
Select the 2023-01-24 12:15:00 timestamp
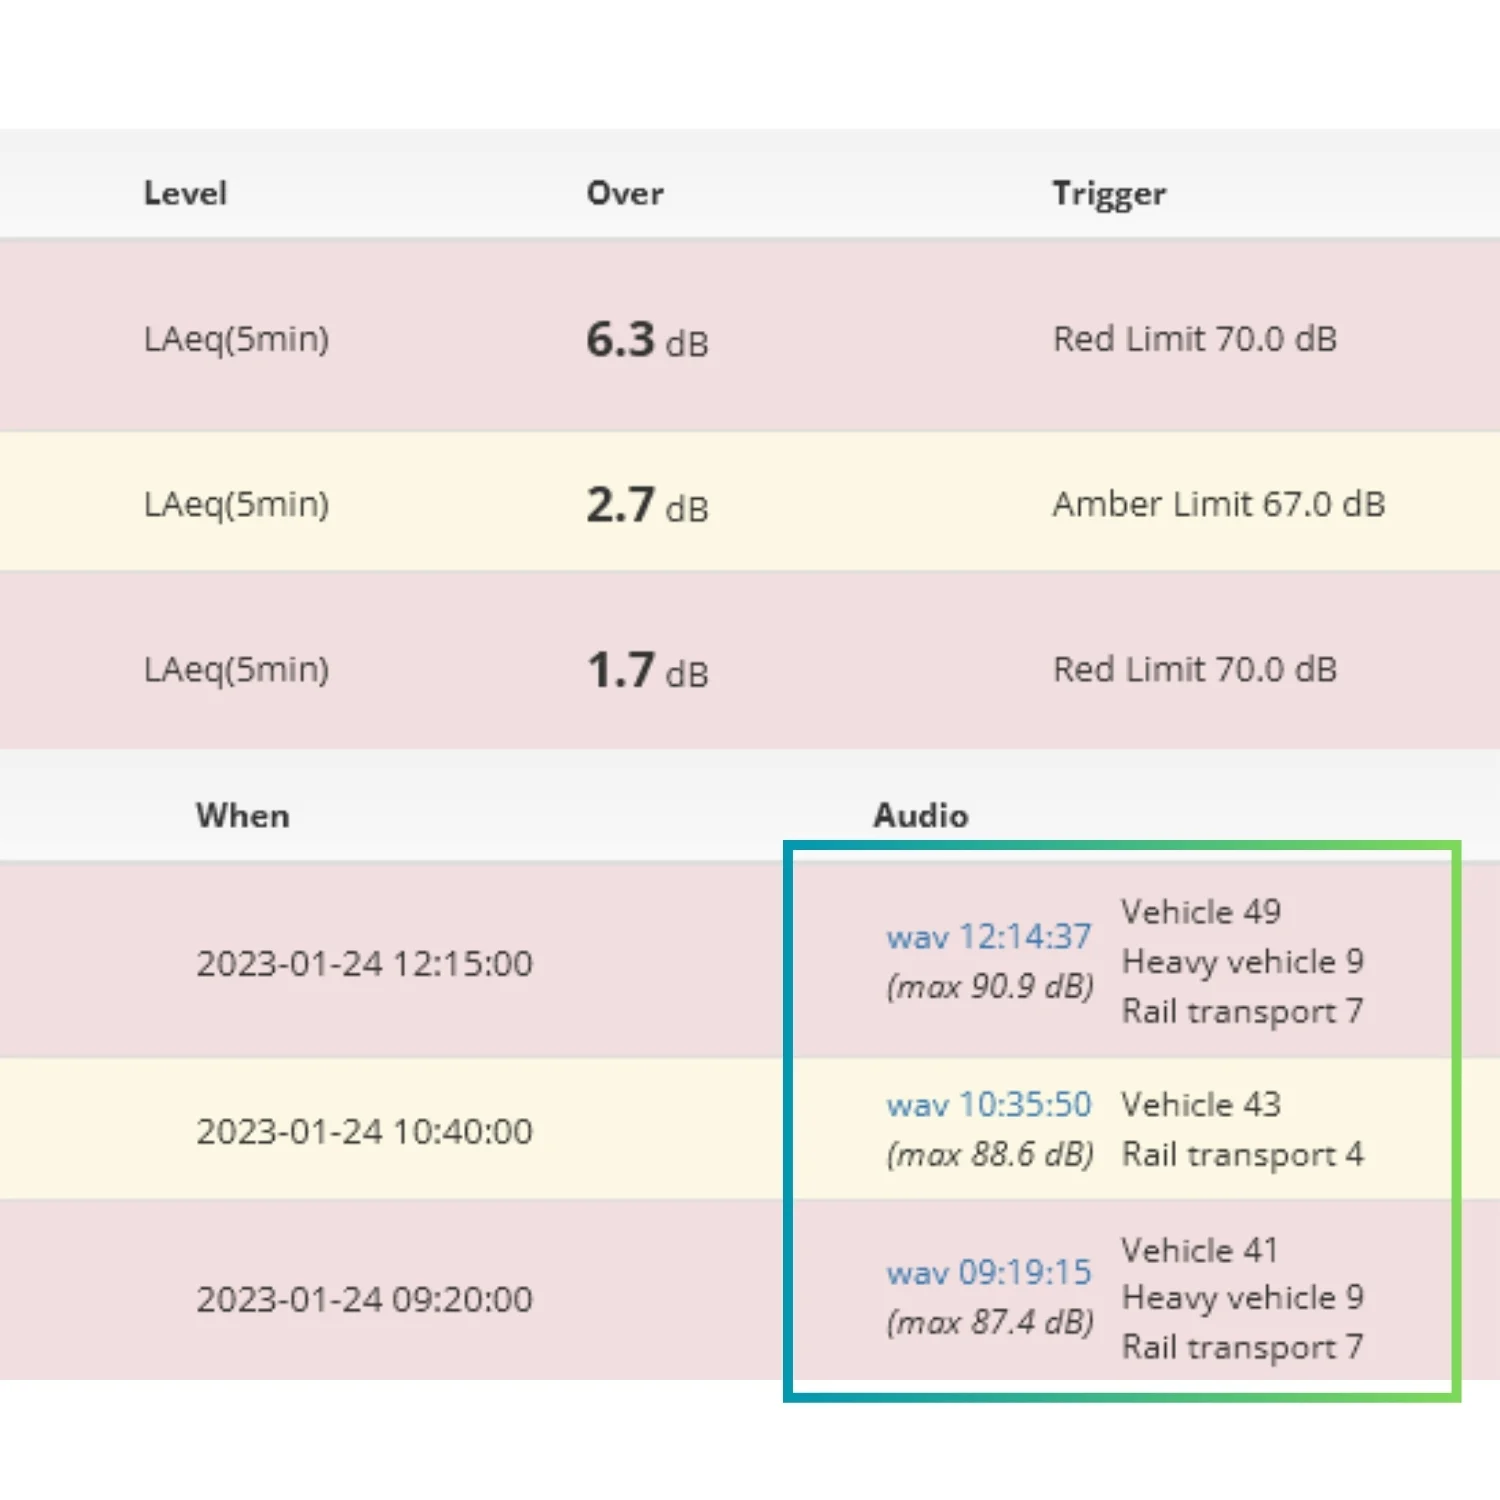pyautogui.click(x=364, y=964)
